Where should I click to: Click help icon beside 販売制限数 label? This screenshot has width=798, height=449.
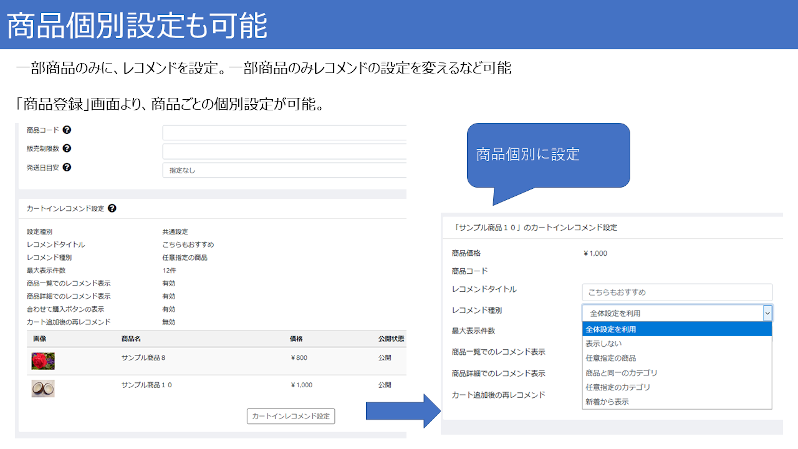coord(67,148)
